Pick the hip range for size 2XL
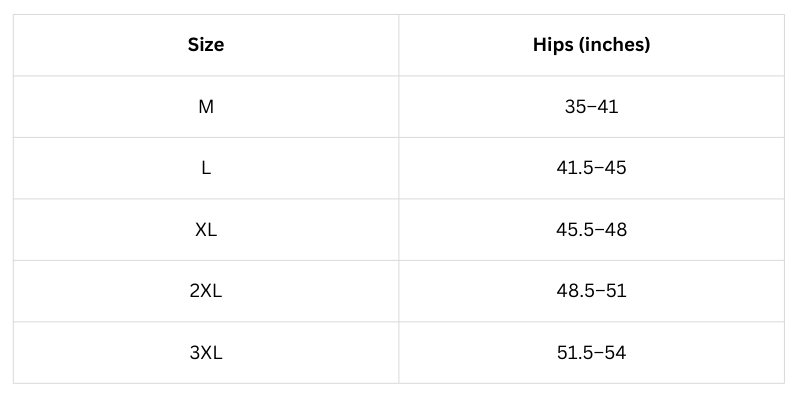800x400 pixels. (x=591, y=291)
